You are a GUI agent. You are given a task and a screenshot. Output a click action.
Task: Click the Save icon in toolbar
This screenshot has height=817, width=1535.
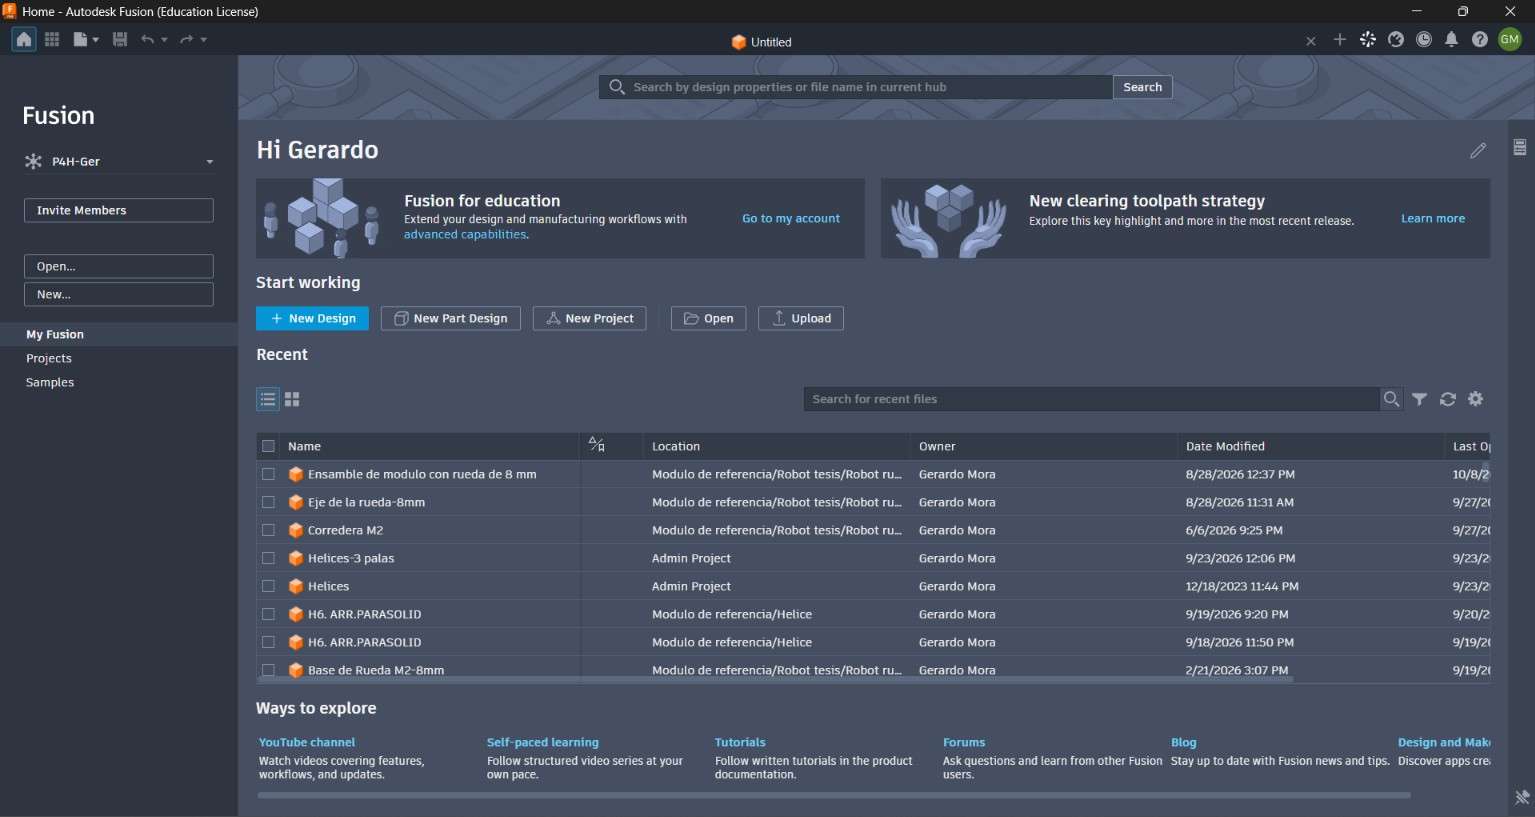[120, 39]
